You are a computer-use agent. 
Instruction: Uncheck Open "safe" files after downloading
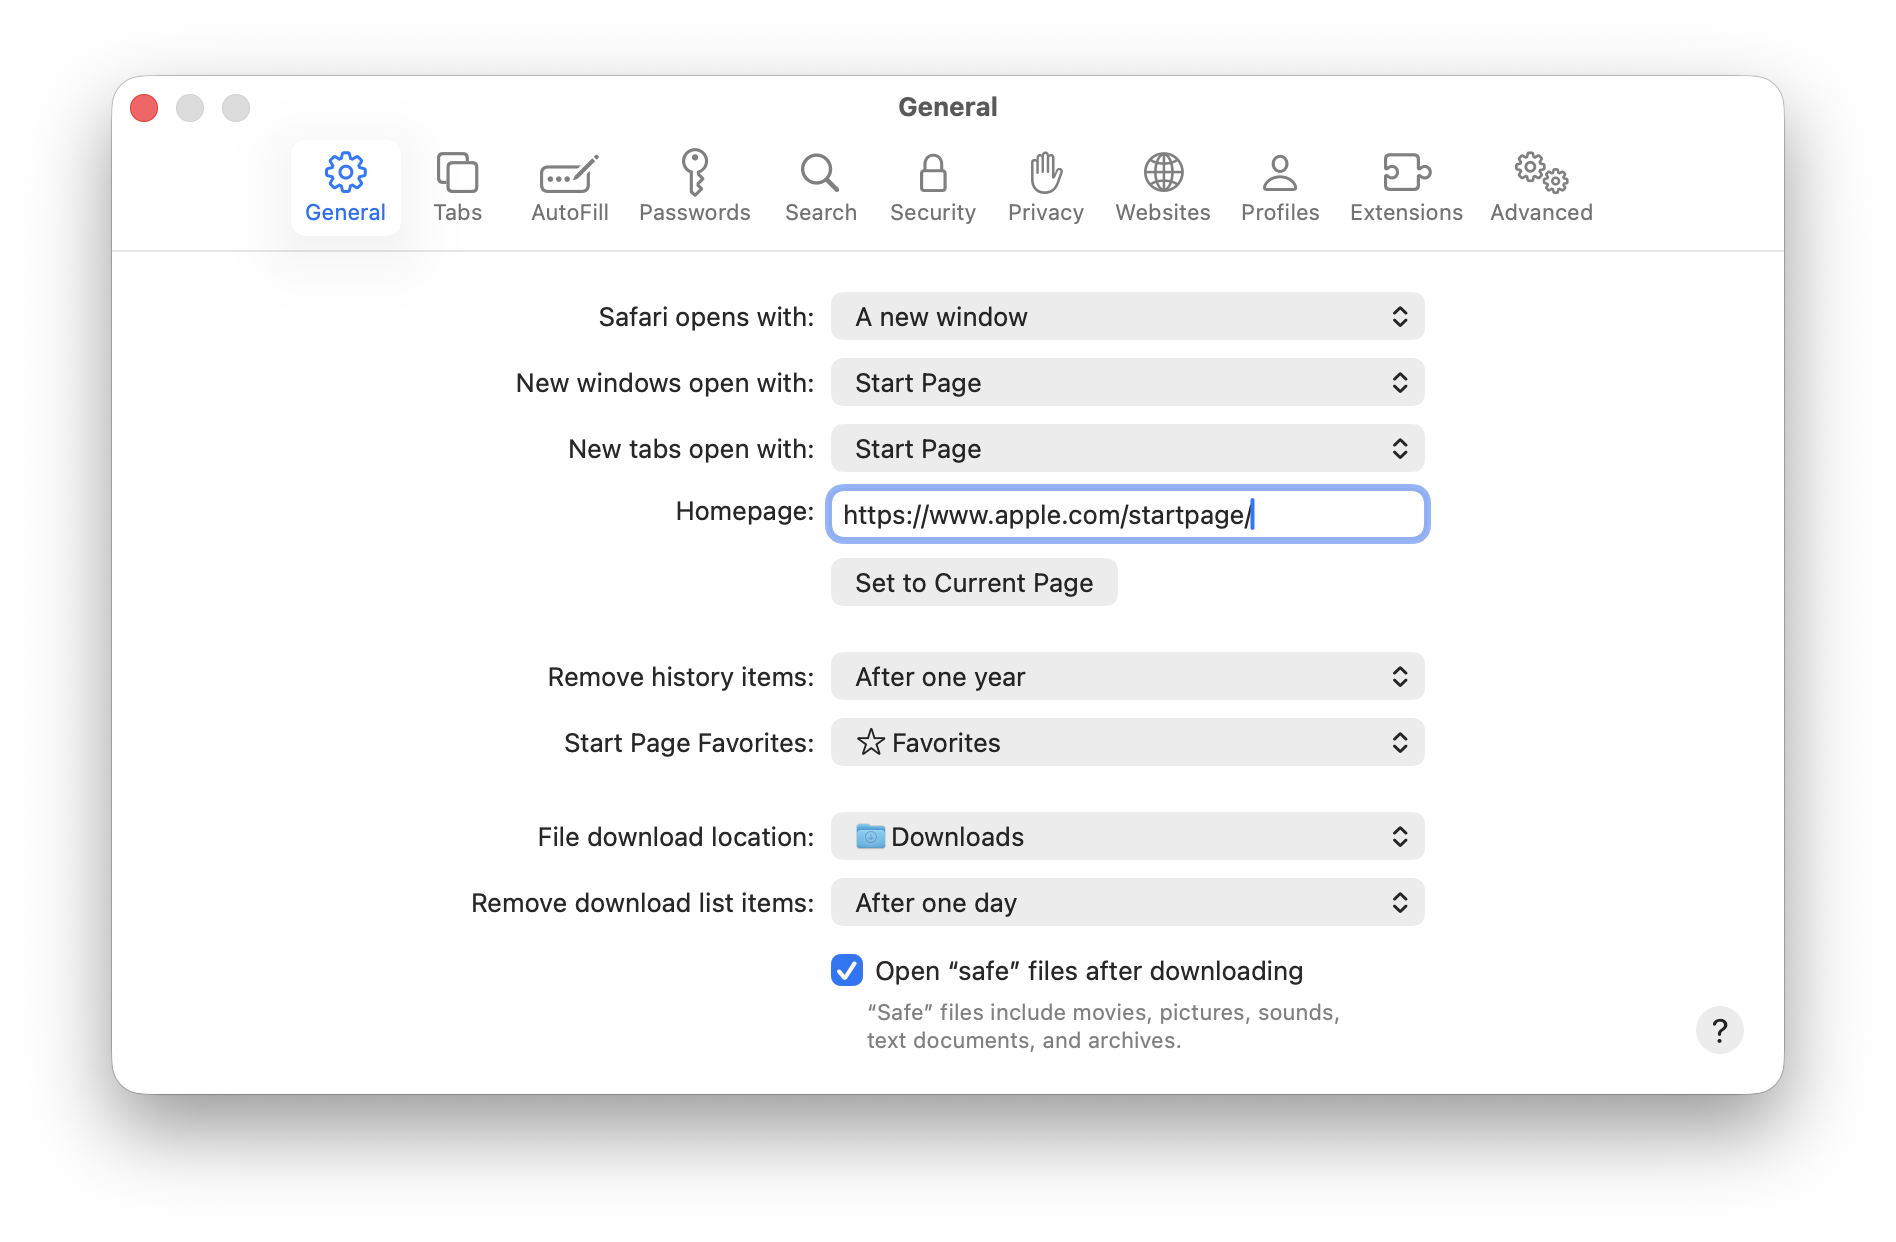click(847, 970)
